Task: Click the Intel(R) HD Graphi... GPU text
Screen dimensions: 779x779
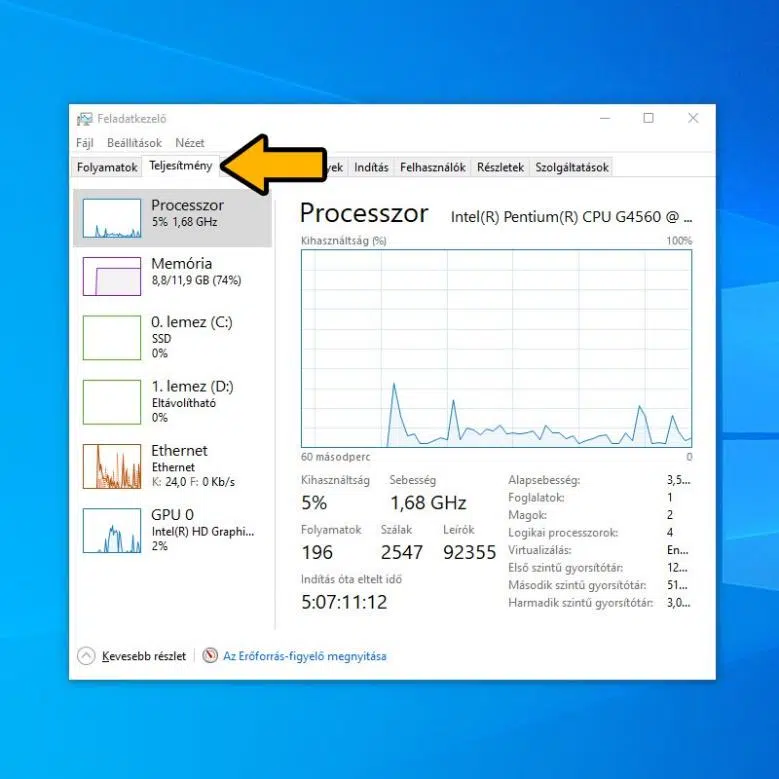Action: pyautogui.click(x=203, y=532)
